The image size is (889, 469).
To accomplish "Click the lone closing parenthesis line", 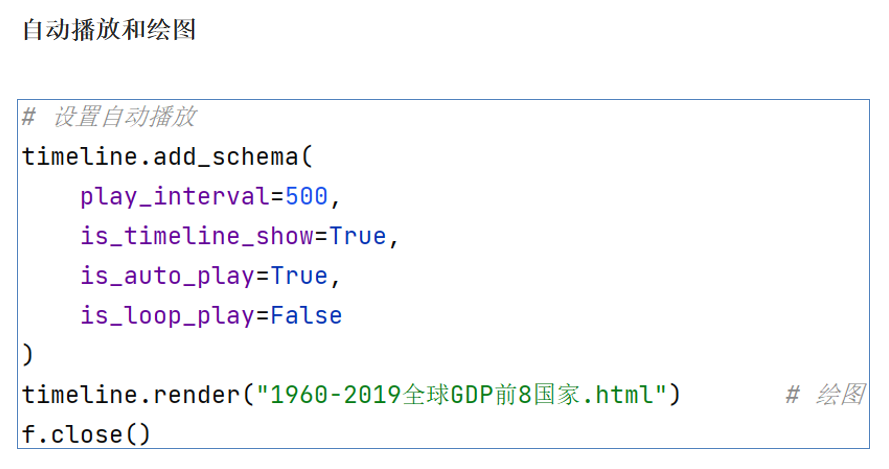I will pyautogui.click(x=28, y=355).
